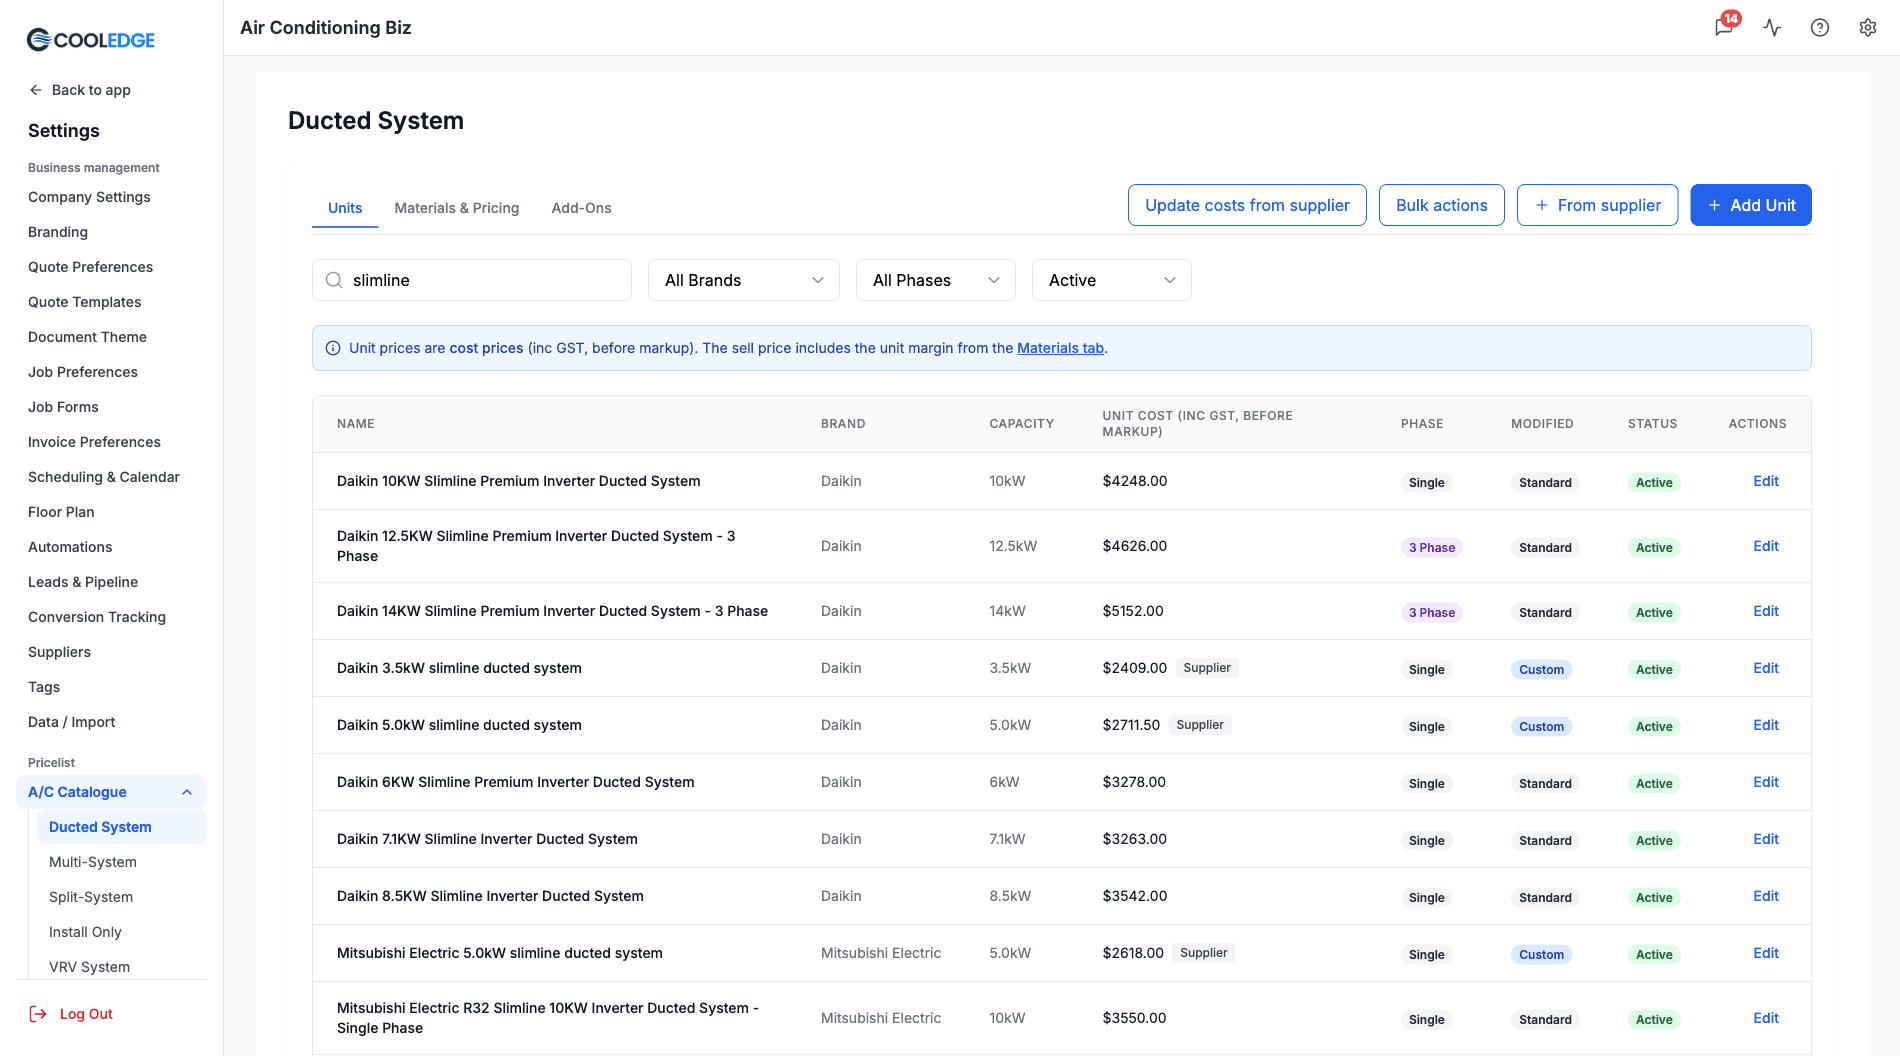Open the notifications chat icon with 14 badge
Viewport: 1900px width, 1056px height.
[1724, 27]
